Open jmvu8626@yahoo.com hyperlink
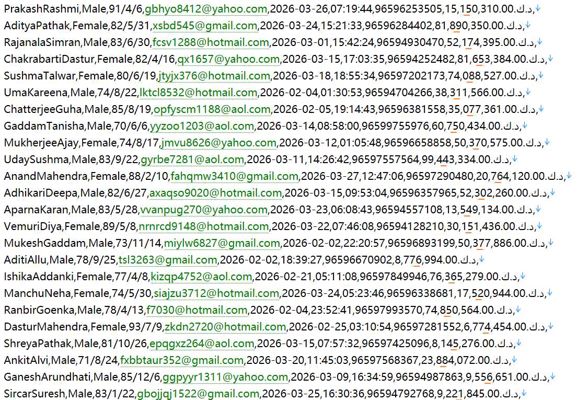 point(219,142)
